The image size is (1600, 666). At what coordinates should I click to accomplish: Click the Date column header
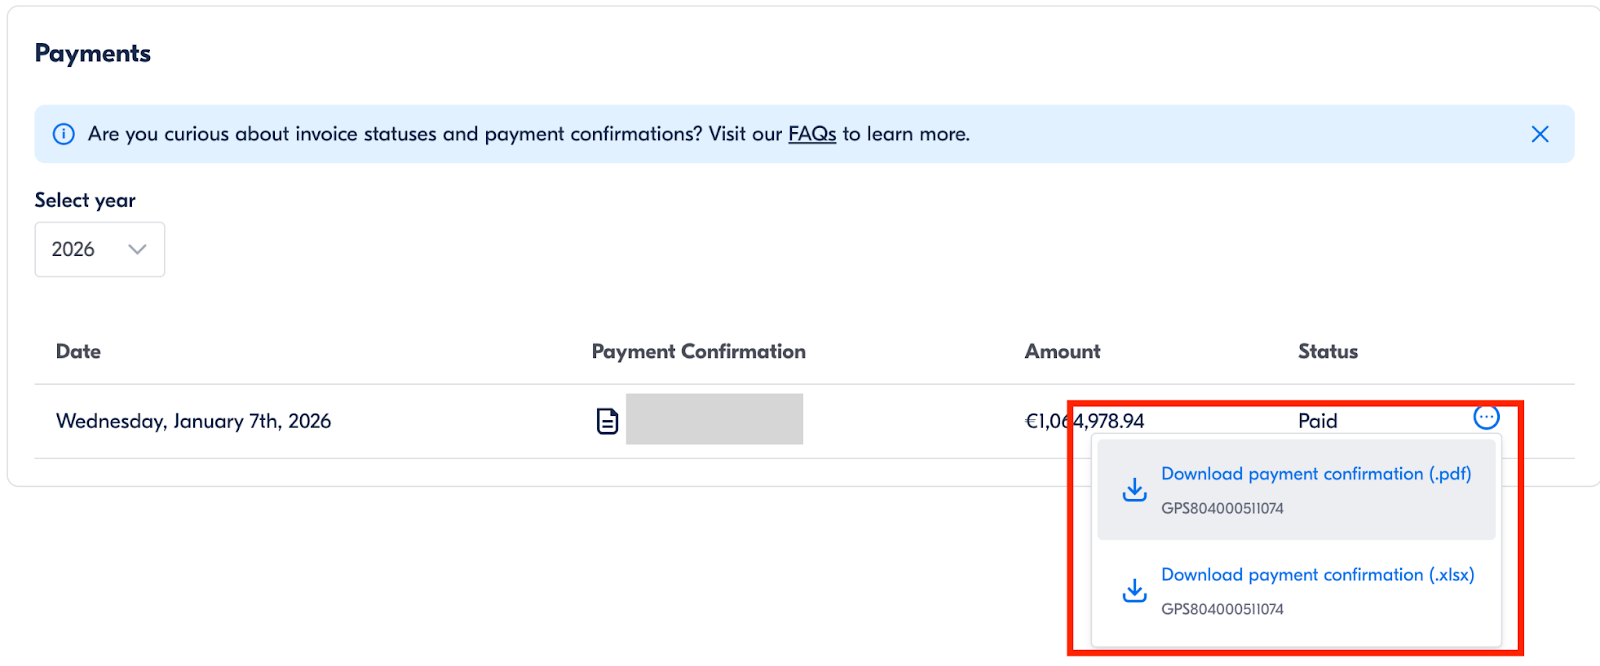click(x=78, y=352)
